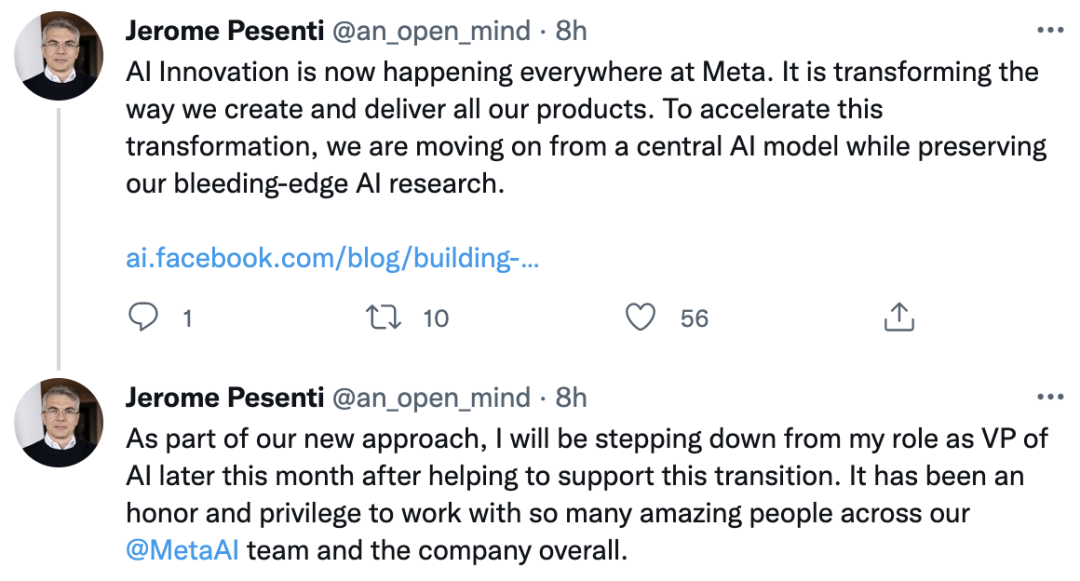1080x581 pixels.
Task: Like the AI Innovation tweet
Action: click(x=640, y=318)
